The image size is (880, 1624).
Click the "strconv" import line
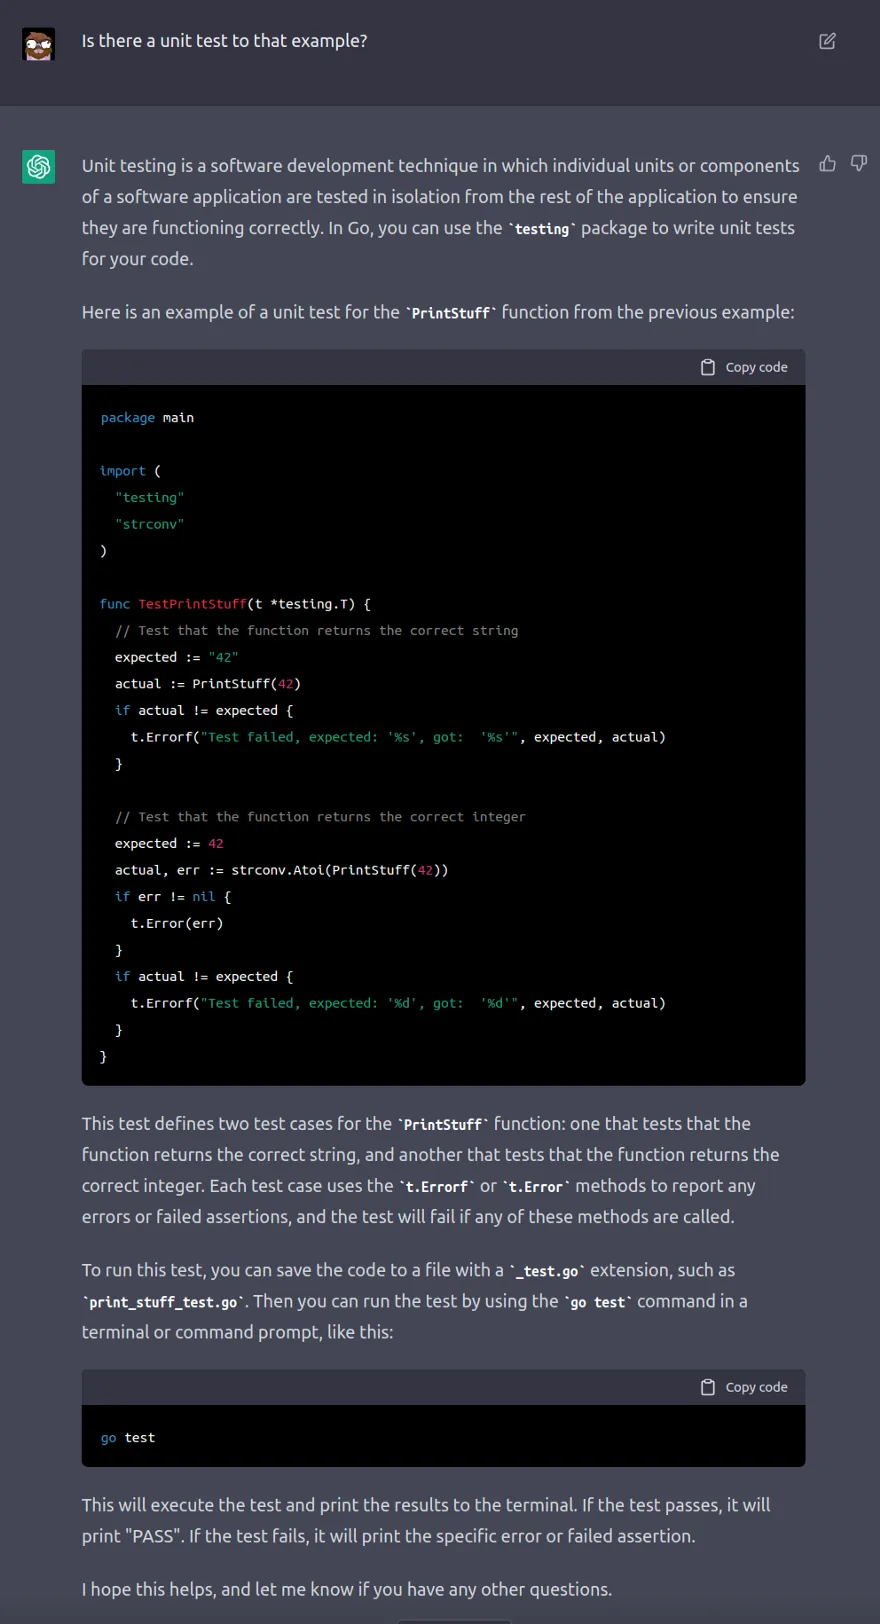pyautogui.click(x=149, y=524)
